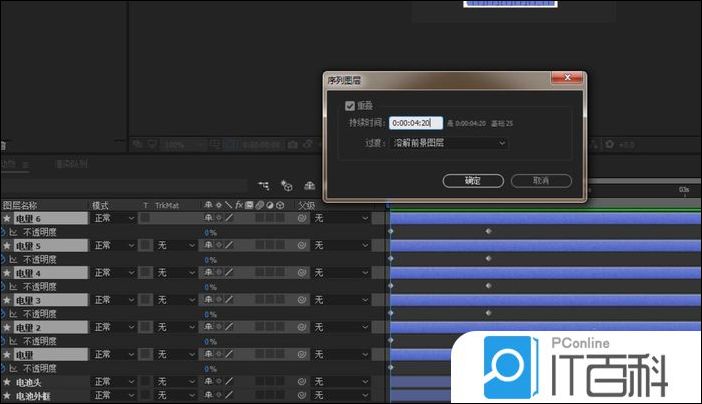
Task: Cancel the sequence layers dialog
Action: point(541,181)
